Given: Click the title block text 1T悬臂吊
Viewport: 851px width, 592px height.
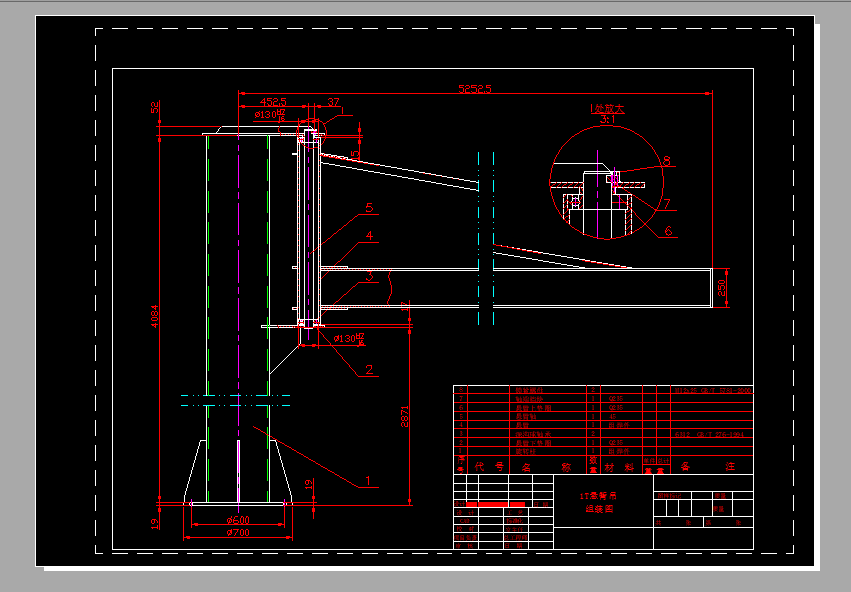Looking at the screenshot, I should tap(597, 496).
